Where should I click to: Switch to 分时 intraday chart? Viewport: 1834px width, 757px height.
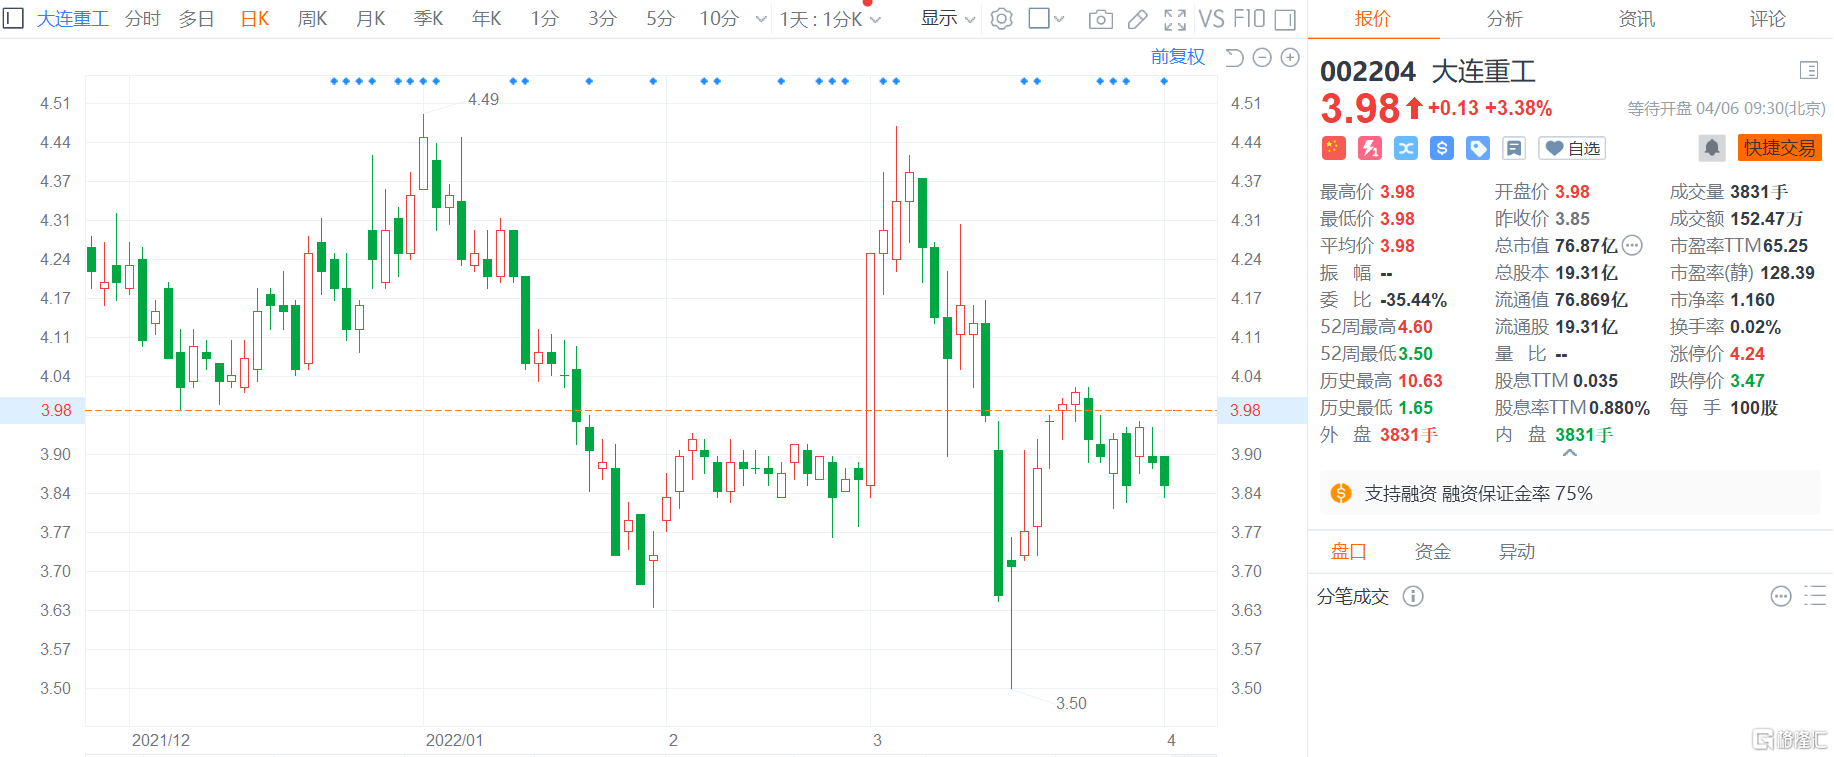143,18
